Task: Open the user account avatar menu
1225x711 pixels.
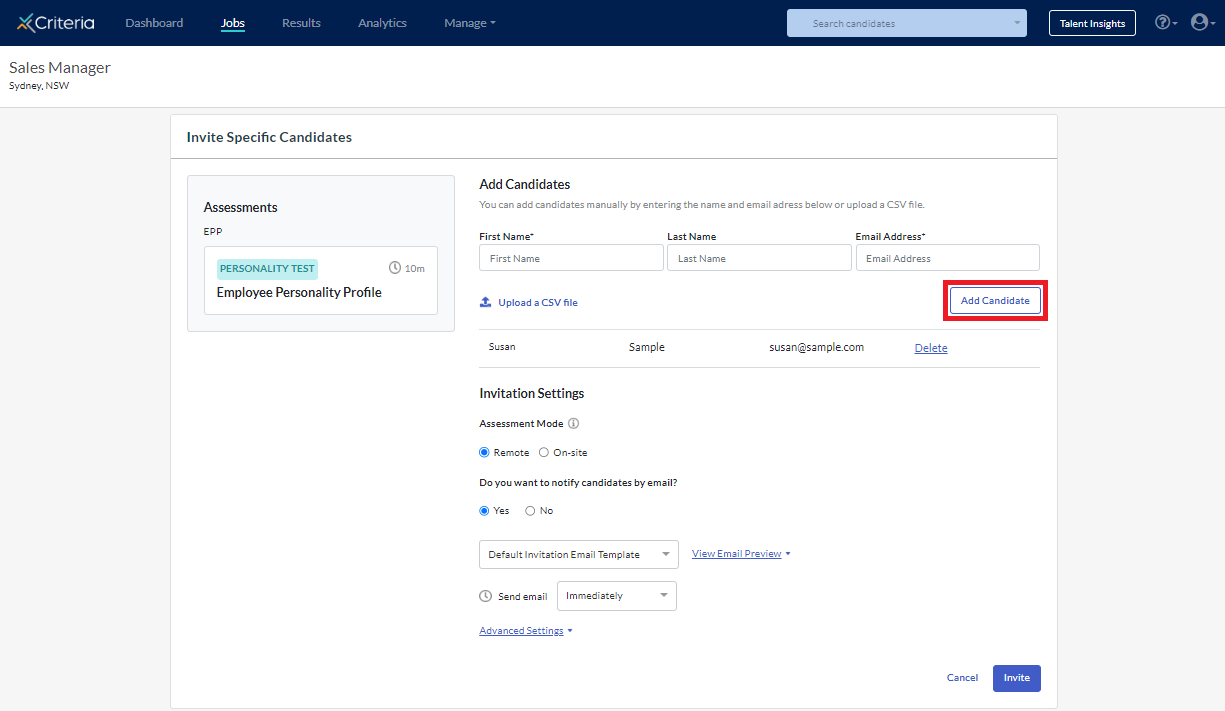Action: pyautogui.click(x=1202, y=22)
